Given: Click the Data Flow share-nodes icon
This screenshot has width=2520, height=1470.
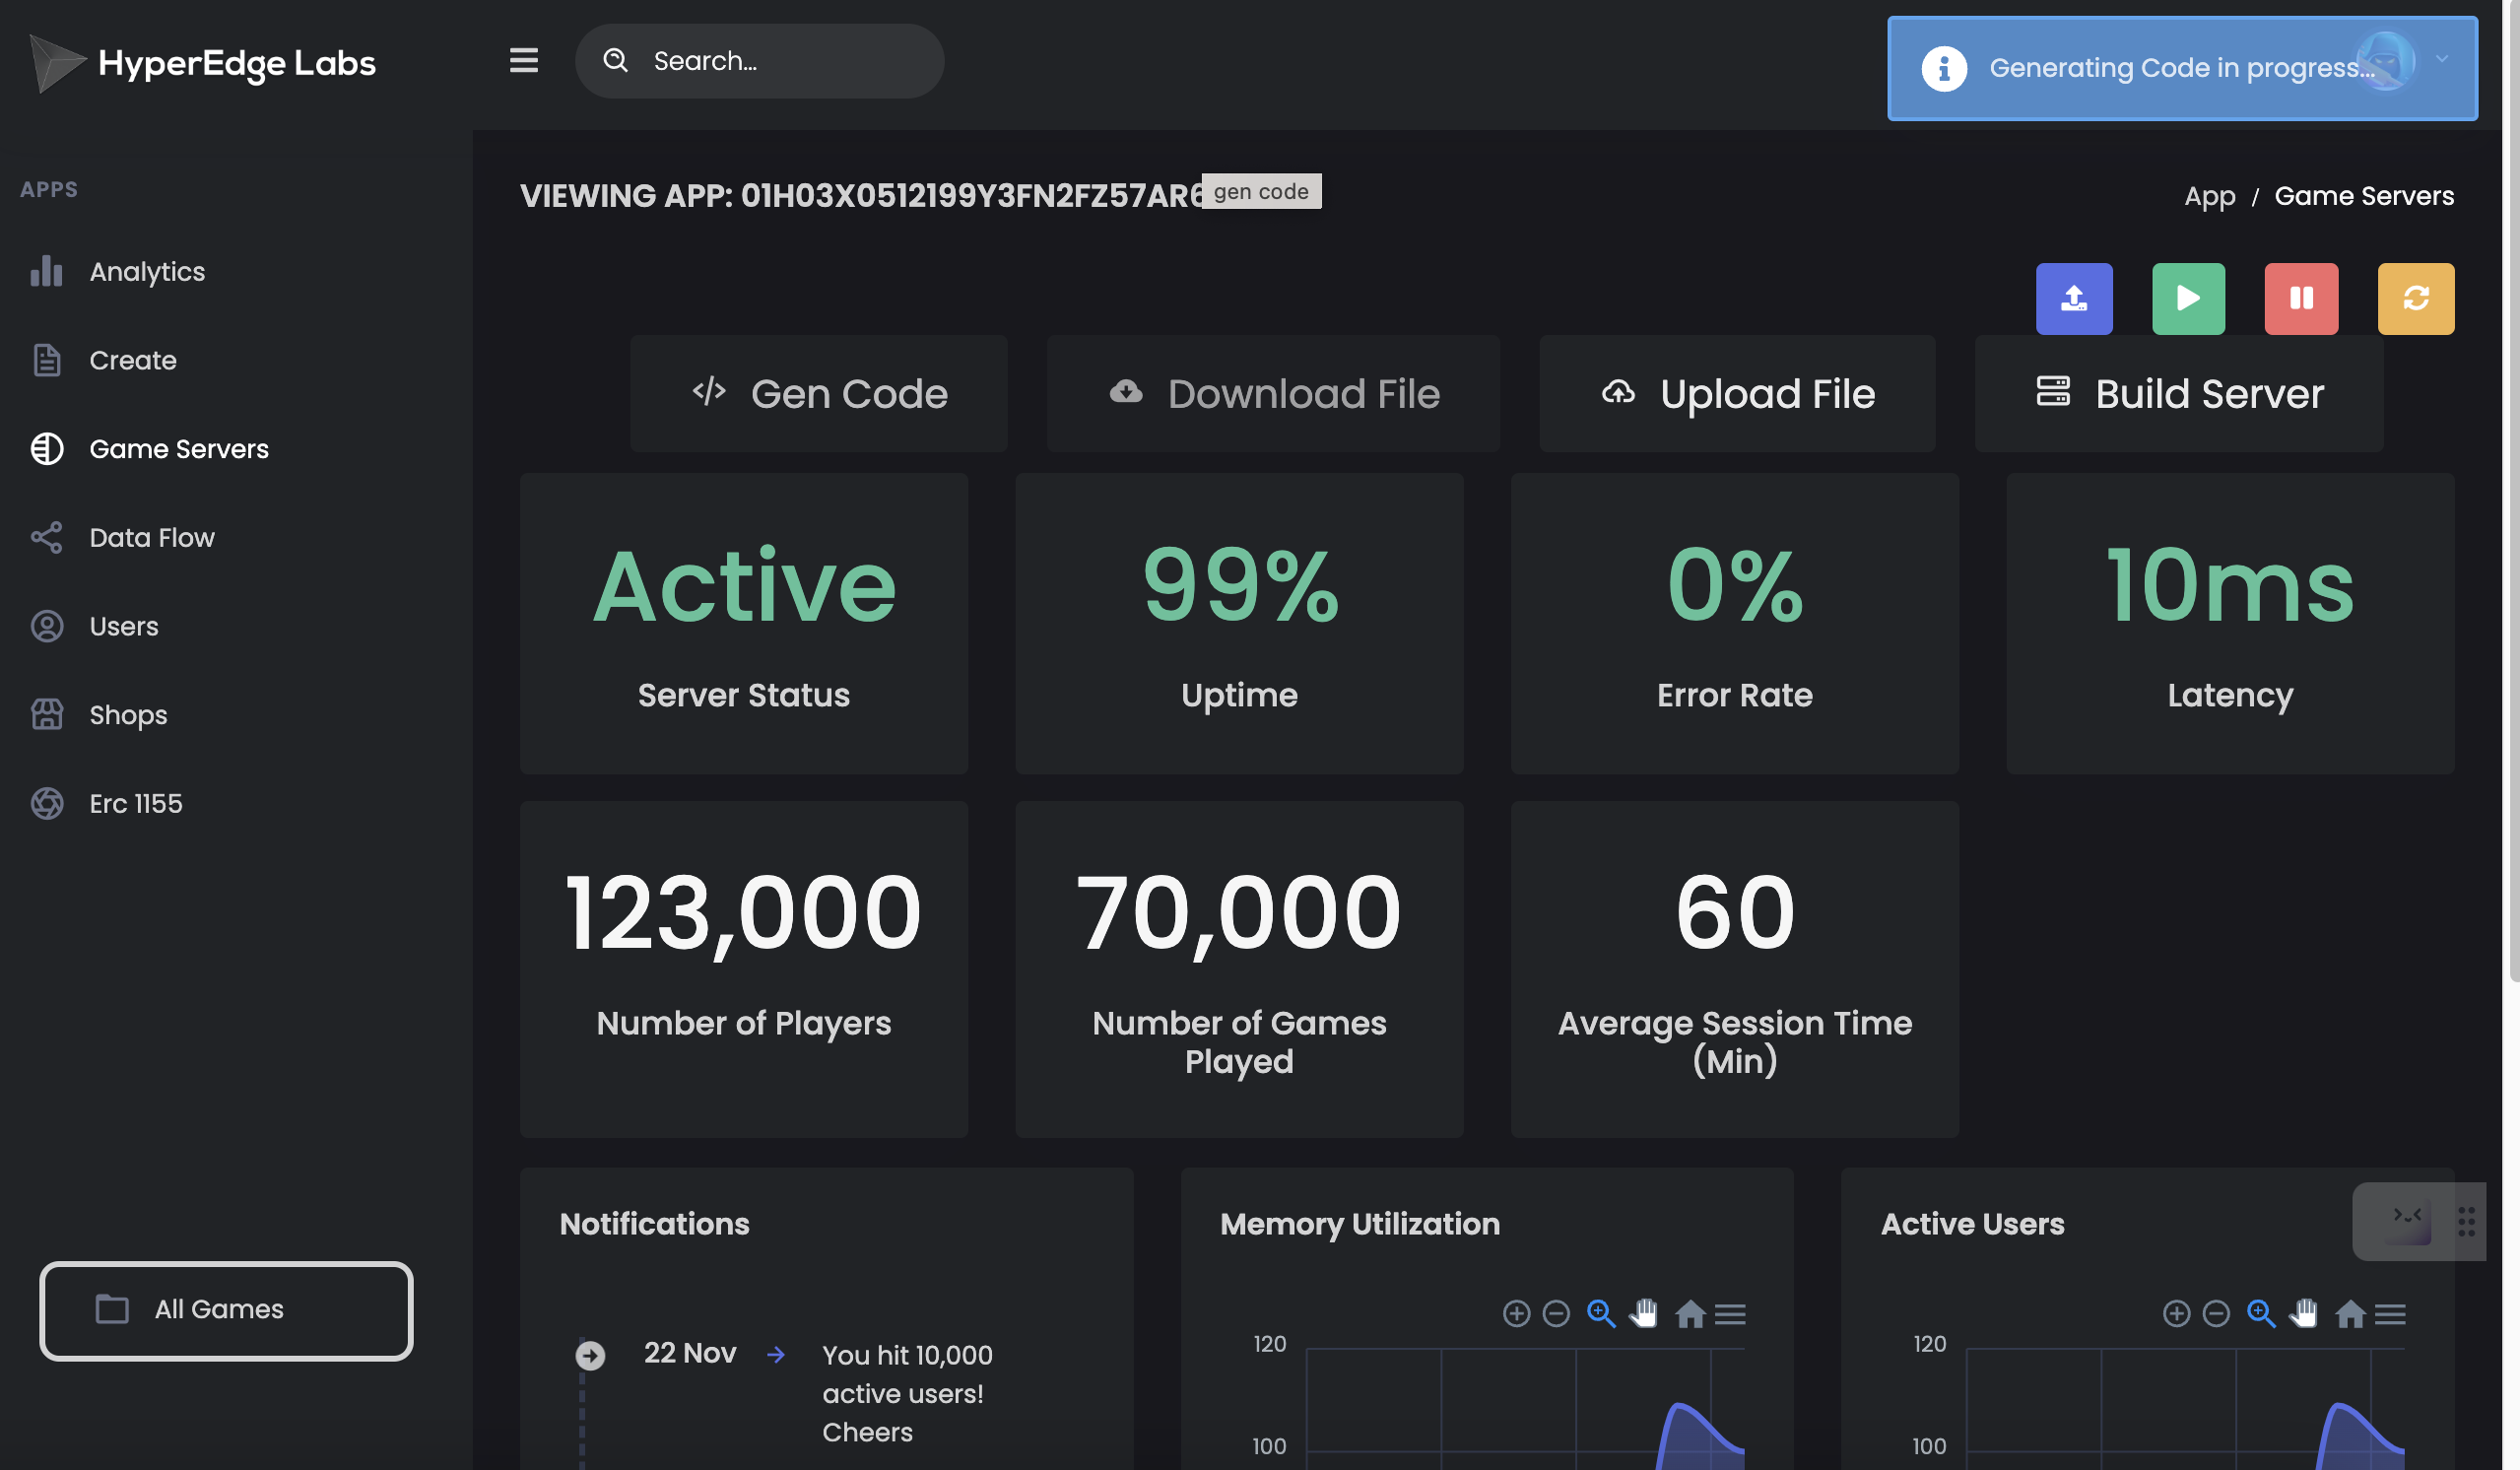Looking at the screenshot, I should click(x=46, y=537).
